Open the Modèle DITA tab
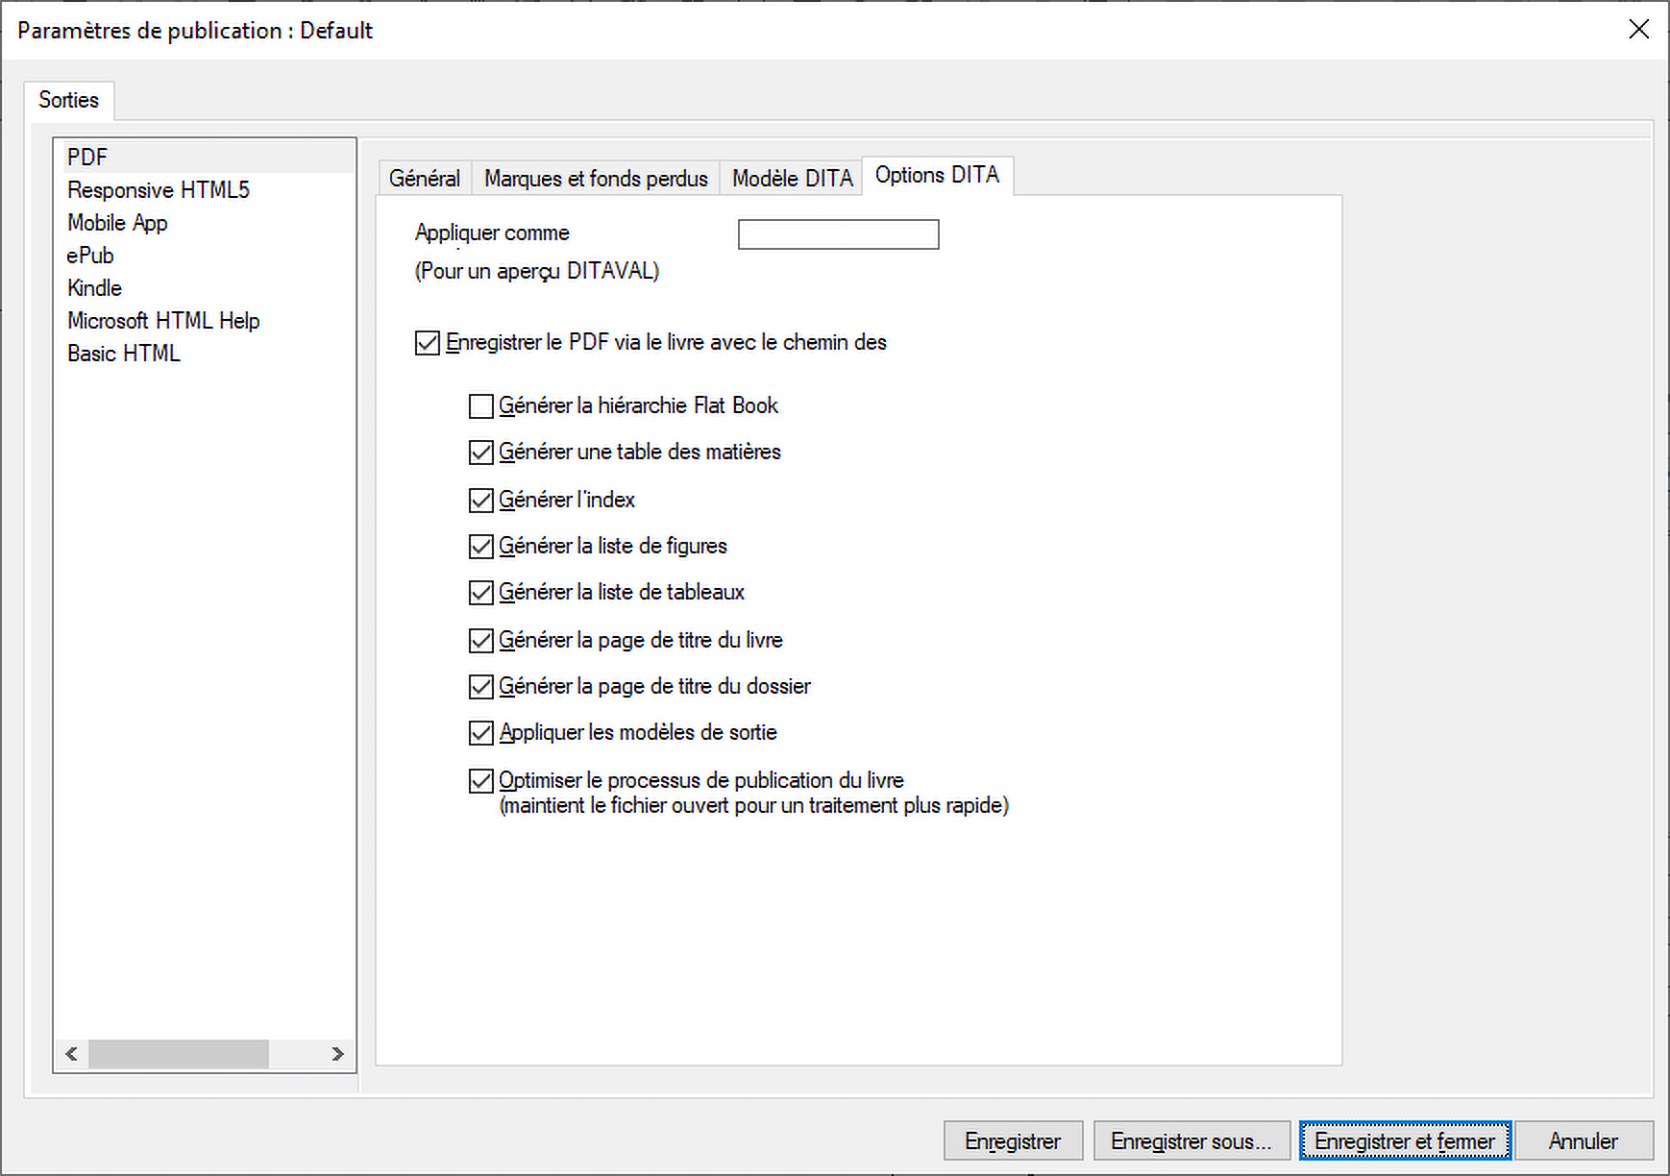The height and width of the screenshot is (1176, 1670). point(791,178)
